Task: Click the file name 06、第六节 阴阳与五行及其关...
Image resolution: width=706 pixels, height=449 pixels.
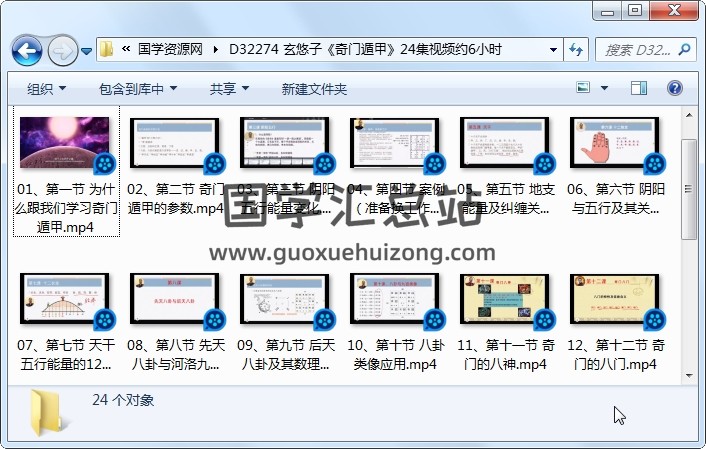Action: pos(615,199)
